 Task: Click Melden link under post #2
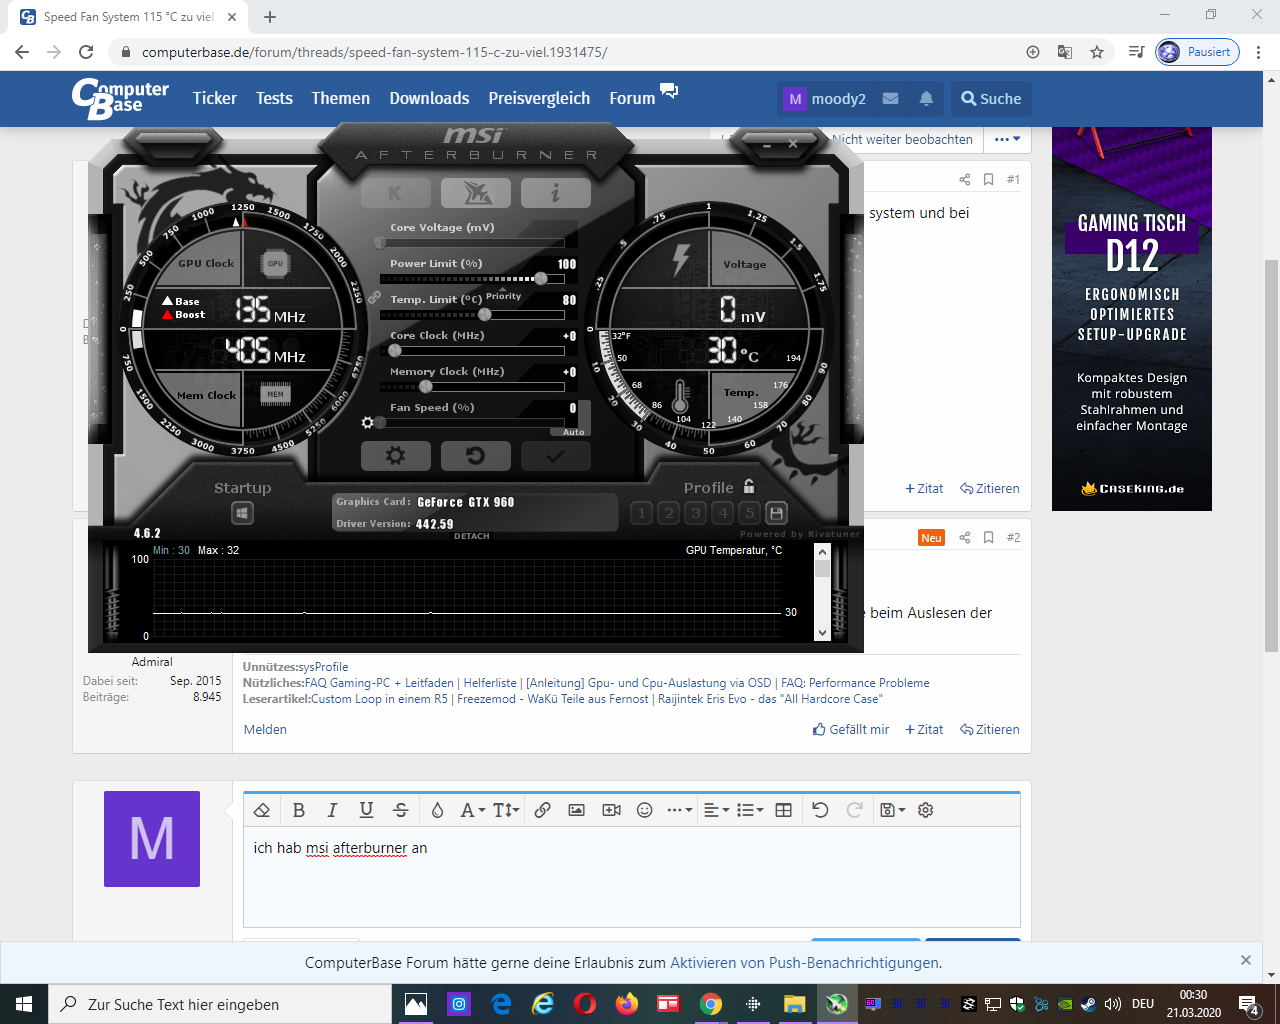265,729
